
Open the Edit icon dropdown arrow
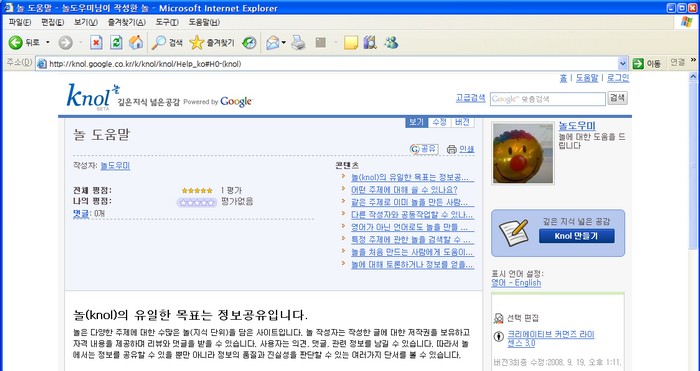tap(335, 43)
